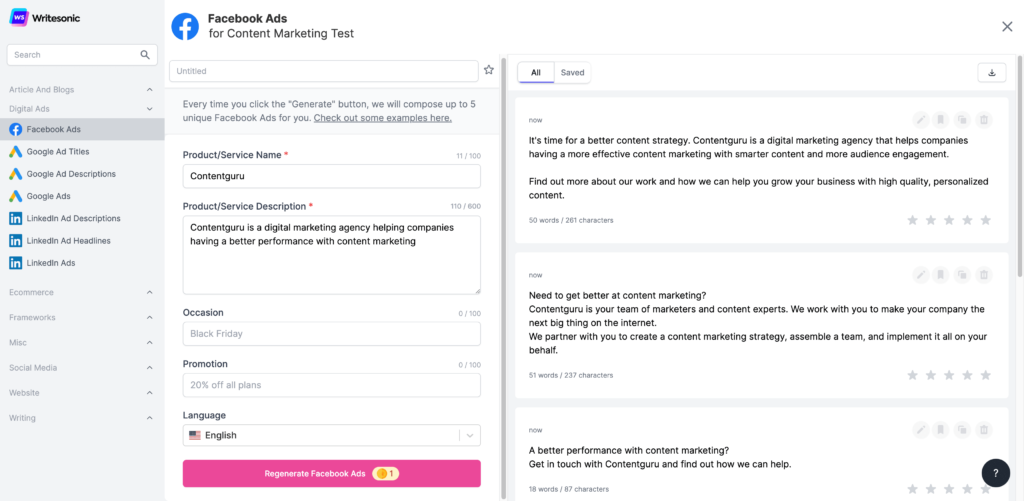Bookmark the 'Need to get better' ad

940,275
